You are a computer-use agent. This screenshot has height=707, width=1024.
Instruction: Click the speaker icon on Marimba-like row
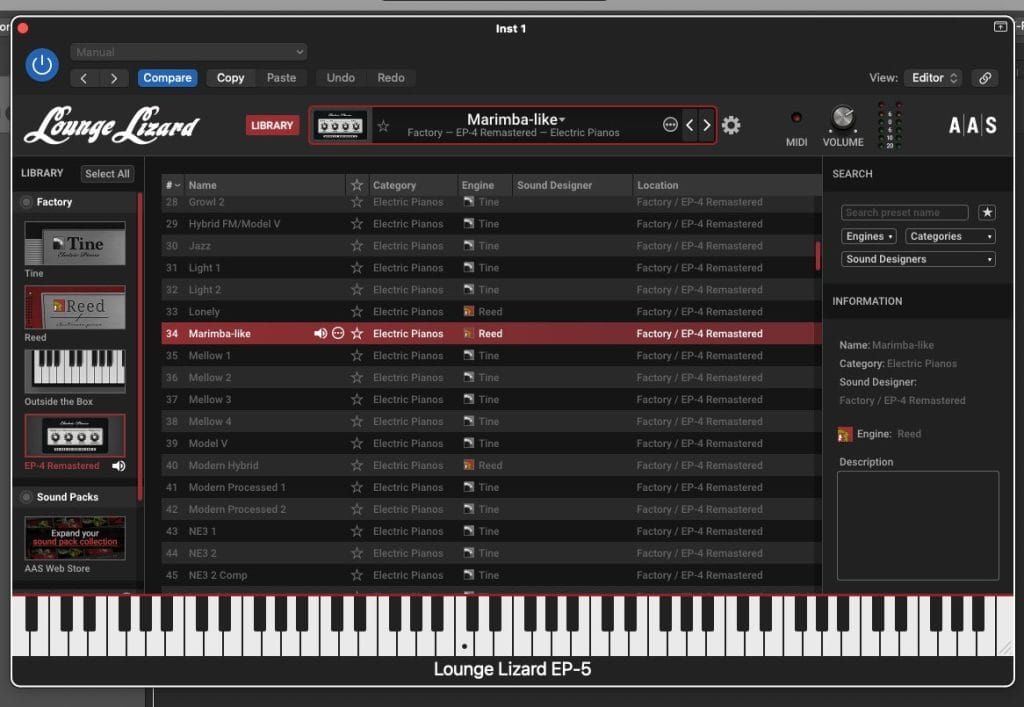[320, 334]
